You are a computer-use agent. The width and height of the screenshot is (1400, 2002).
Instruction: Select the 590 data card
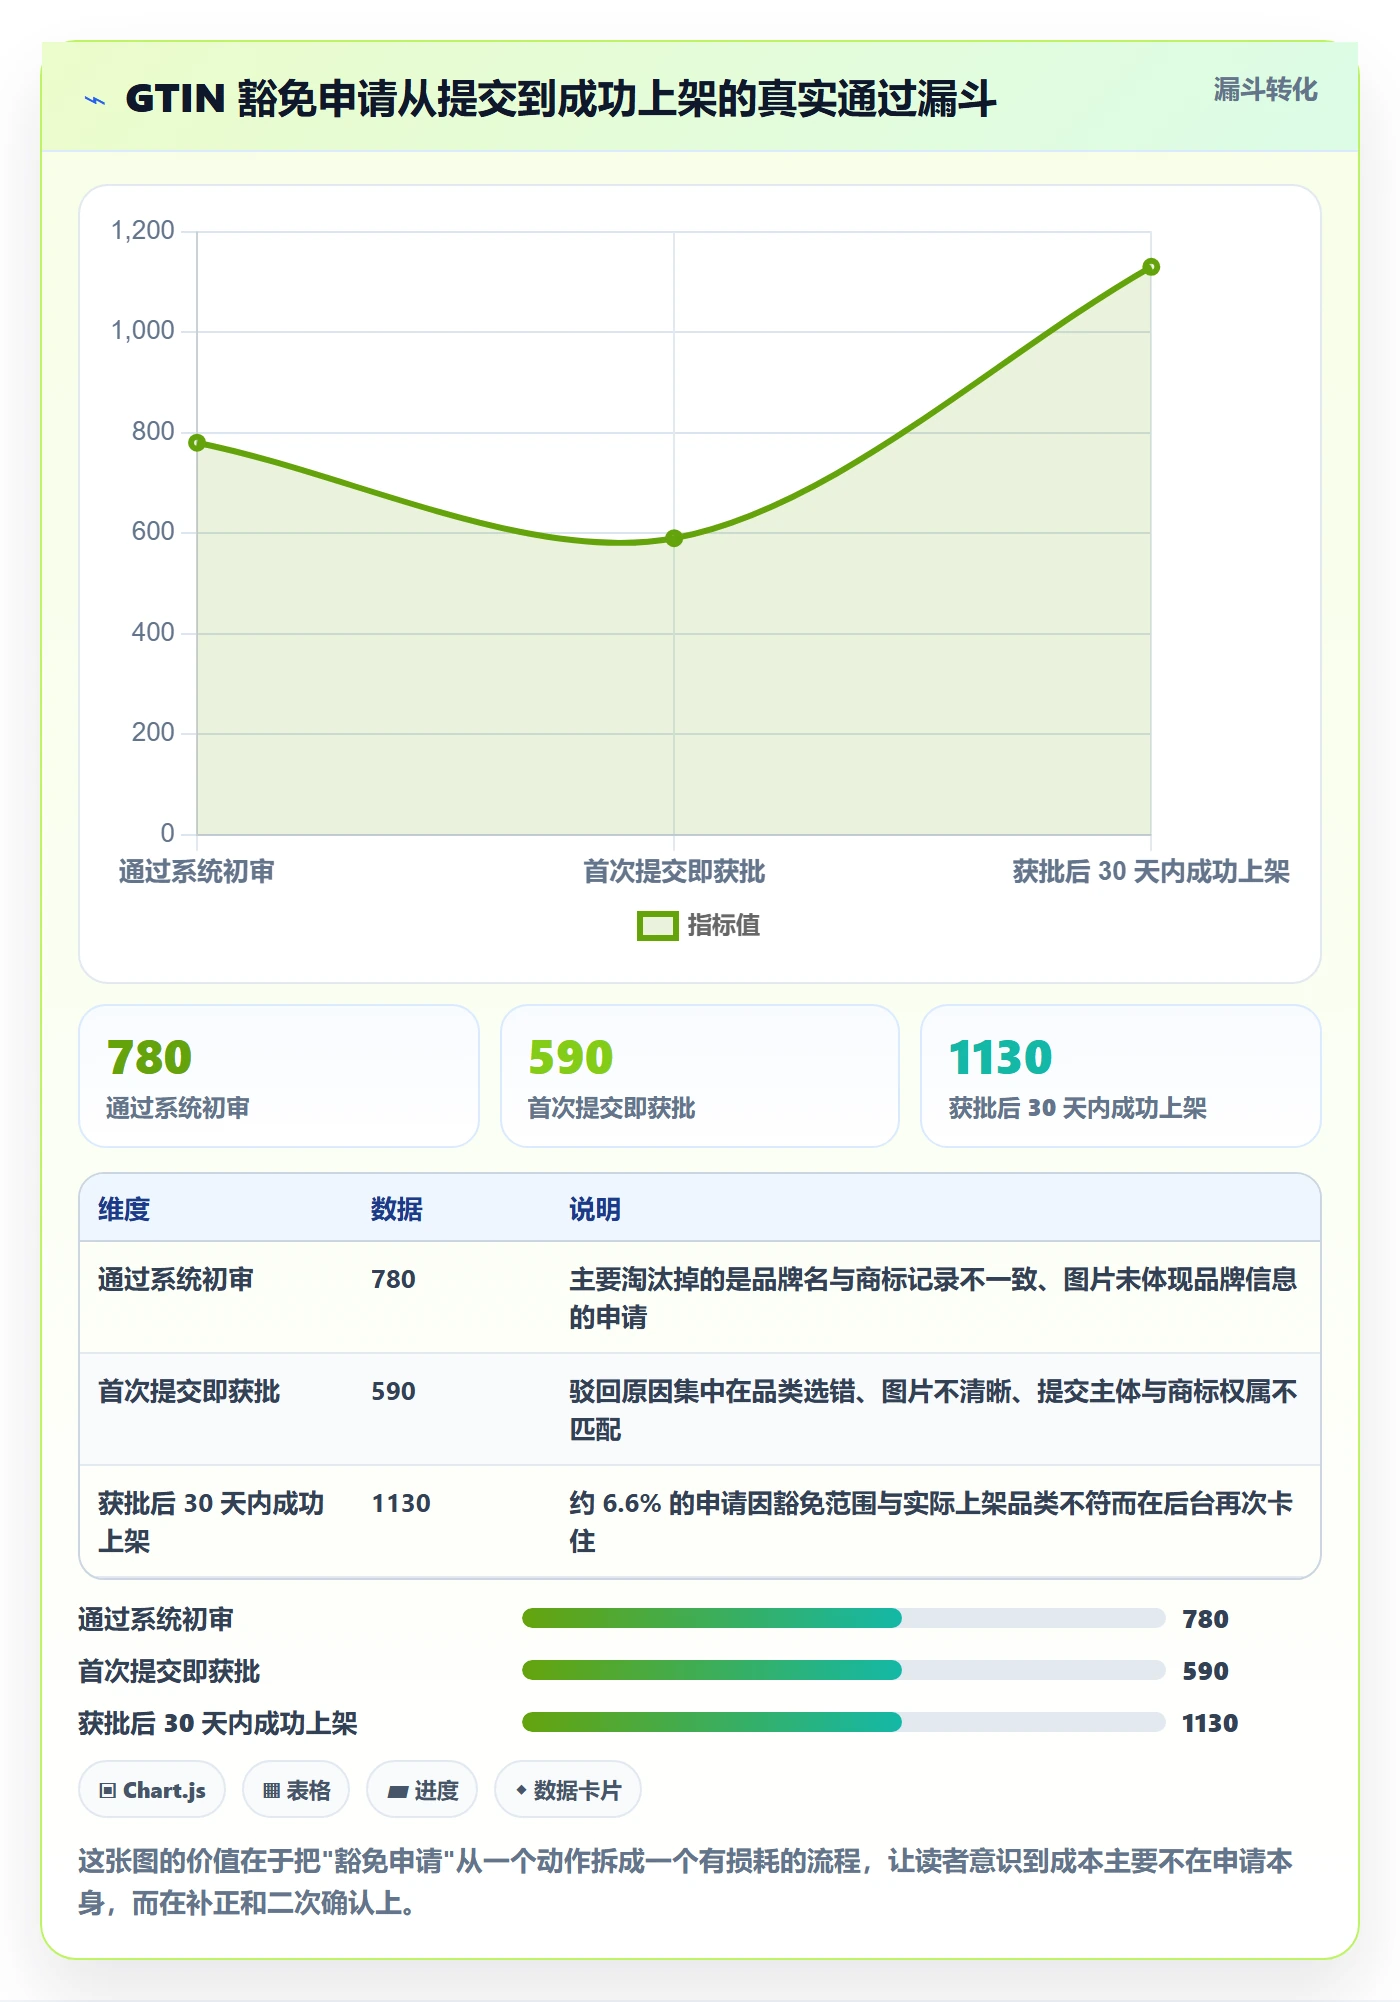pyautogui.click(x=700, y=1076)
